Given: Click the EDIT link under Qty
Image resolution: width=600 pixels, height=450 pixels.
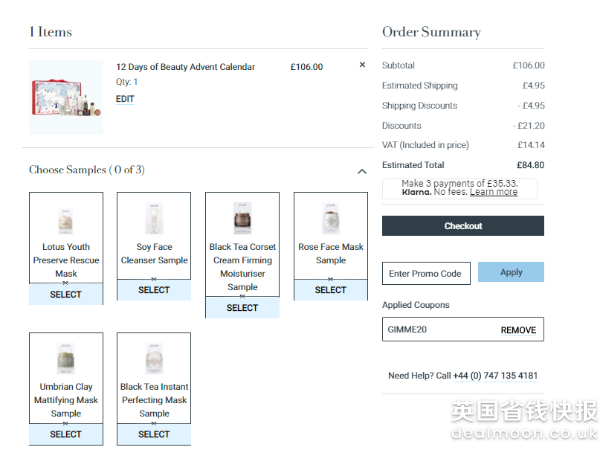Looking at the screenshot, I should [125, 99].
